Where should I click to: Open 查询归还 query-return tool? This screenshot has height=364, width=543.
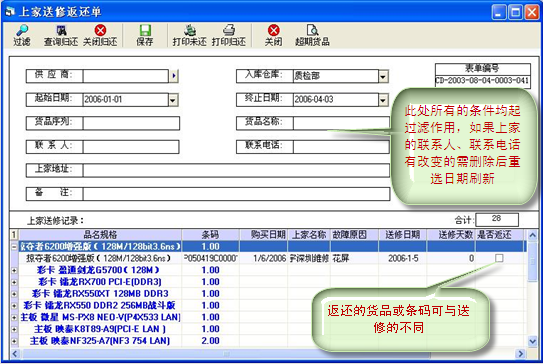61,35
